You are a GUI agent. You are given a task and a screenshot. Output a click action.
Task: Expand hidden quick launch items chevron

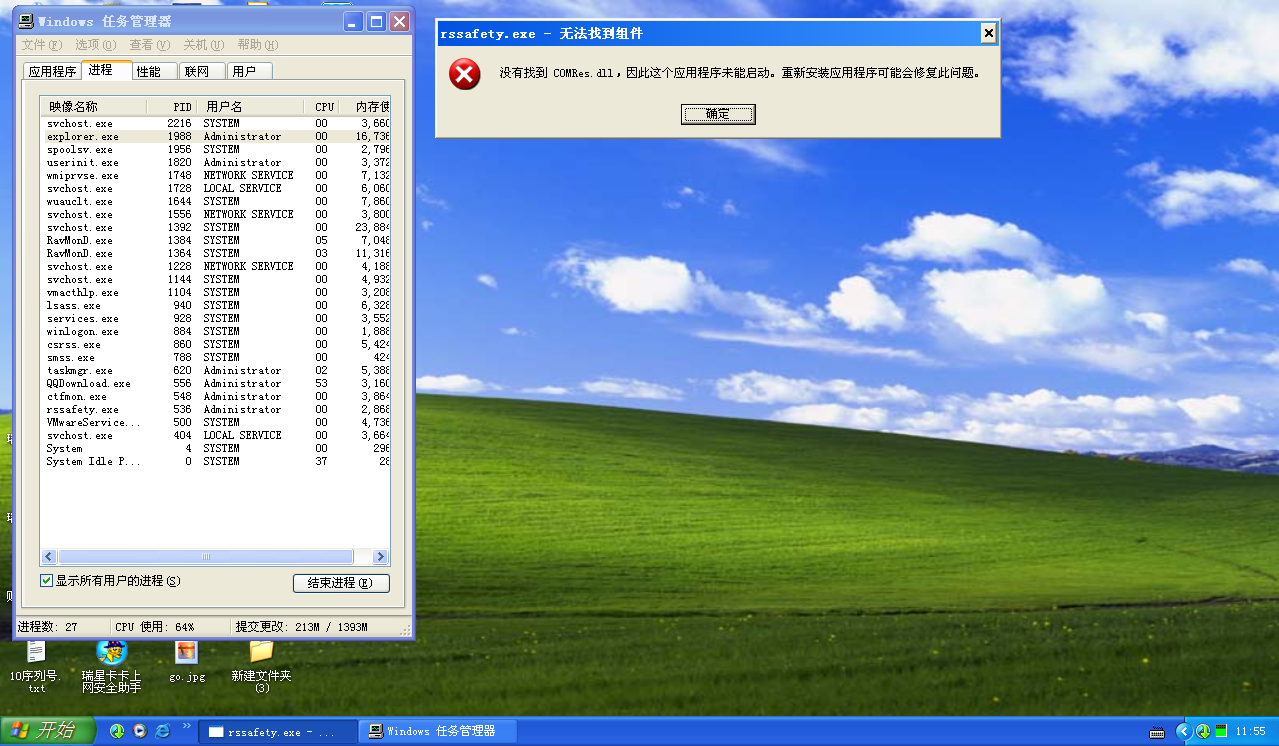(x=186, y=725)
